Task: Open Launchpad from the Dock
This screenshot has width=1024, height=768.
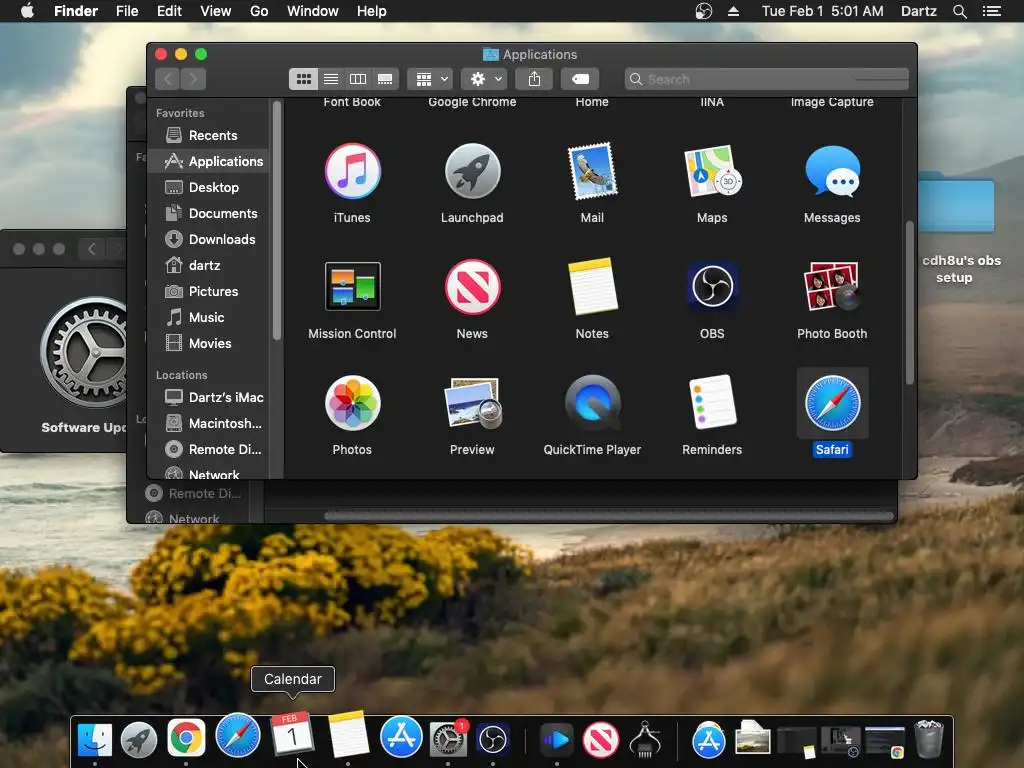Action: click(x=139, y=740)
